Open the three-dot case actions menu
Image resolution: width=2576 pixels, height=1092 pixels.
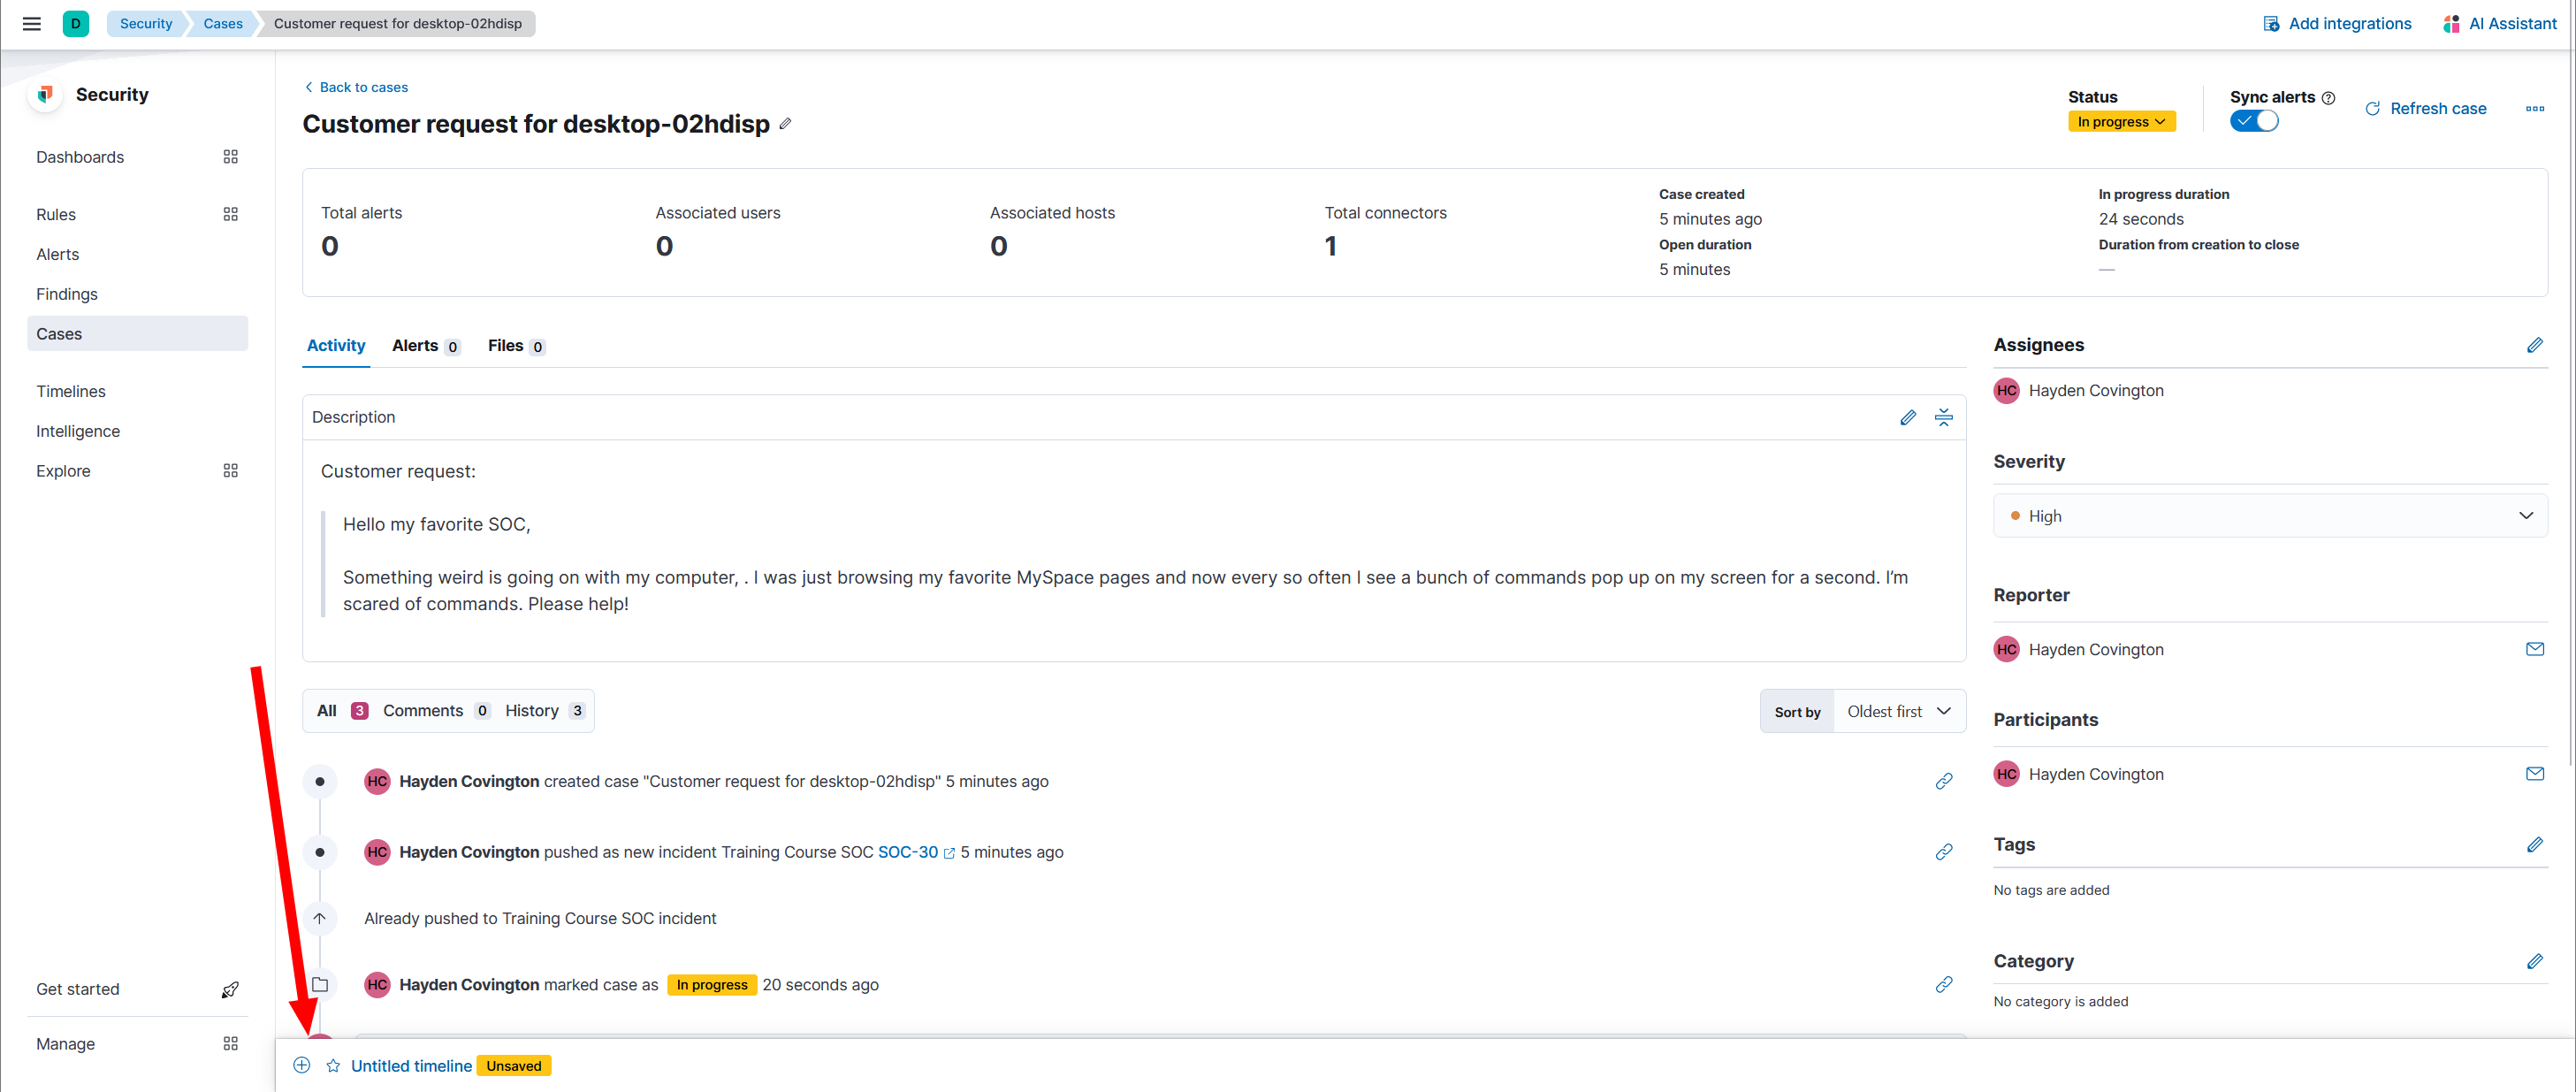pos(2534,109)
